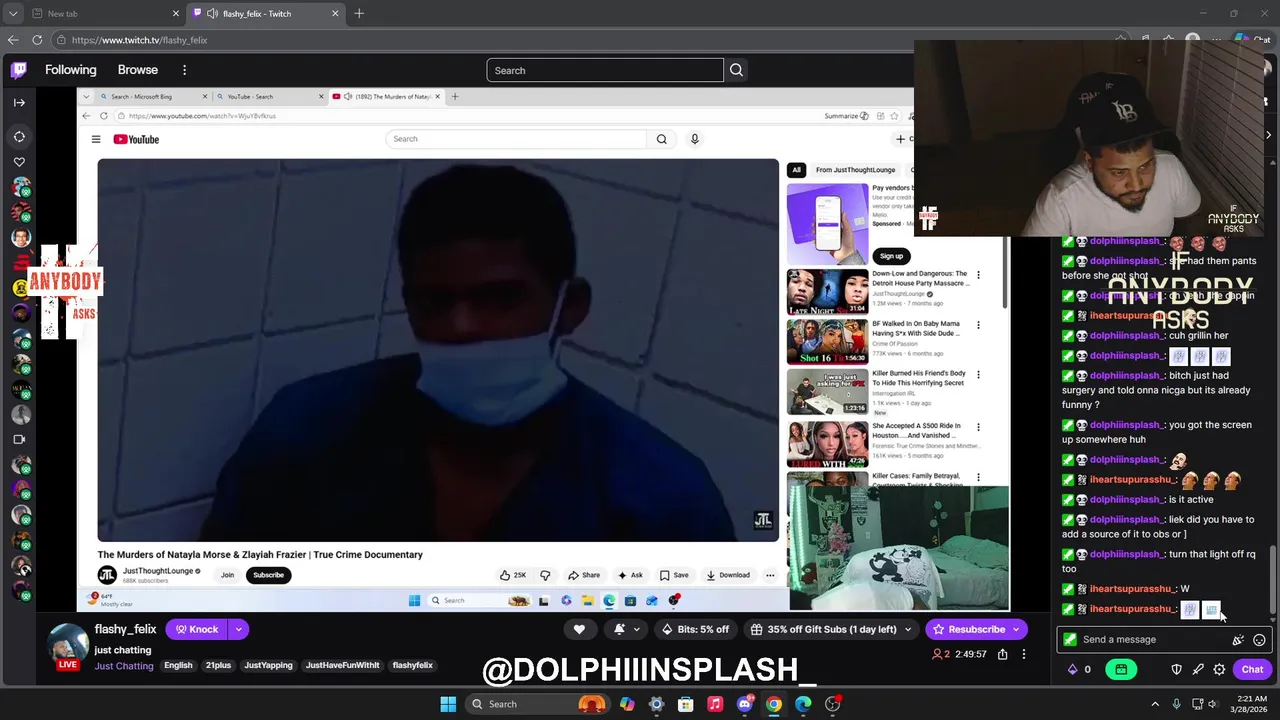The height and width of the screenshot is (720, 1280).
Task: Close the New tab browser tab
Action: (176, 13)
